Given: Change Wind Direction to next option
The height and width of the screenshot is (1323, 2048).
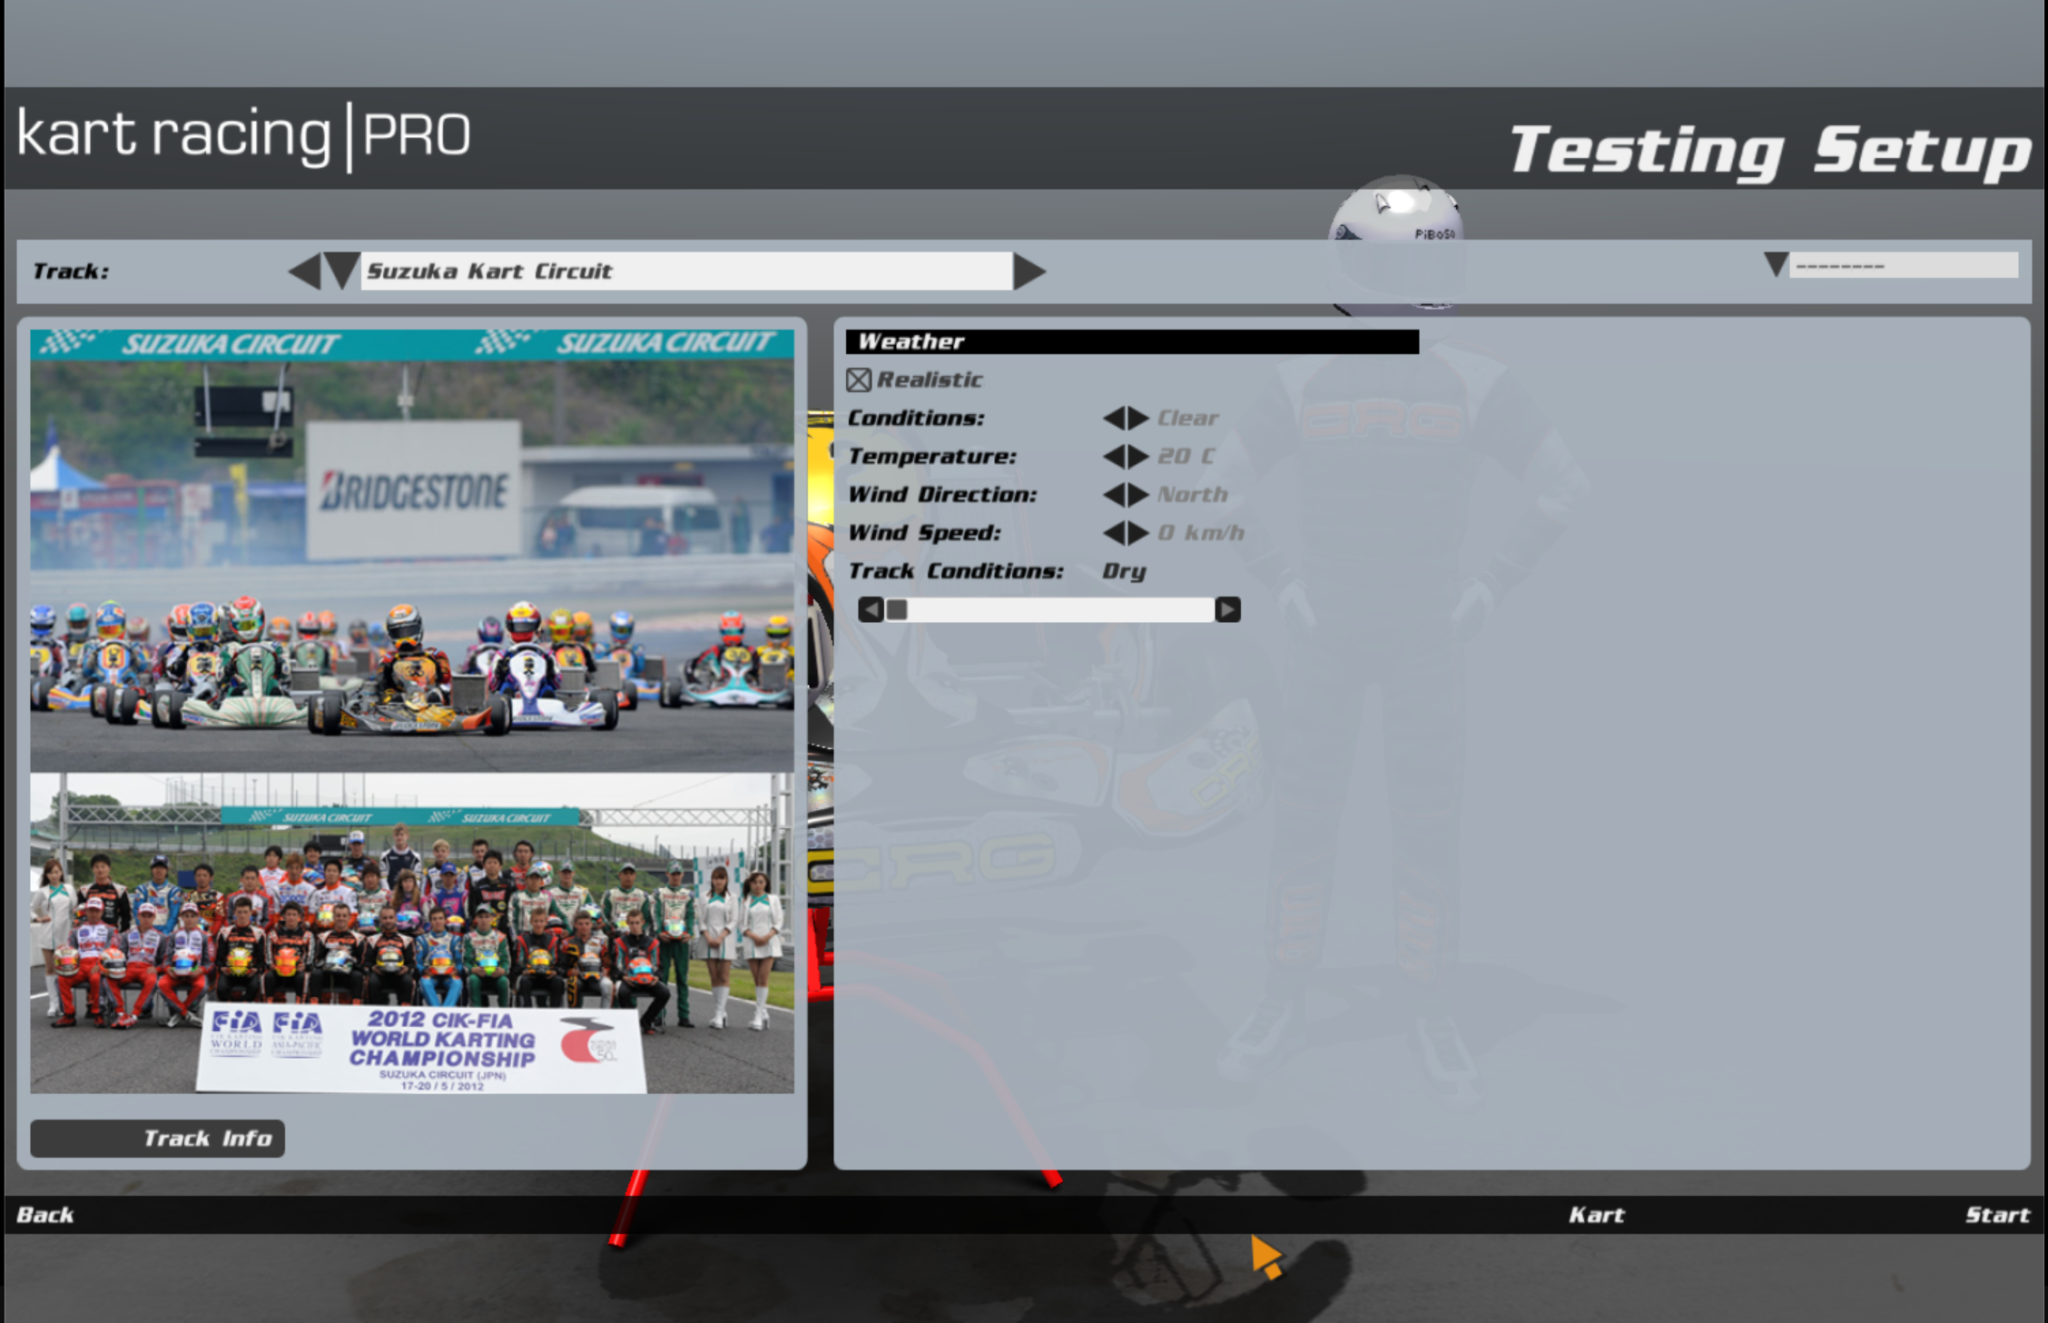Looking at the screenshot, I should pos(1138,495).
